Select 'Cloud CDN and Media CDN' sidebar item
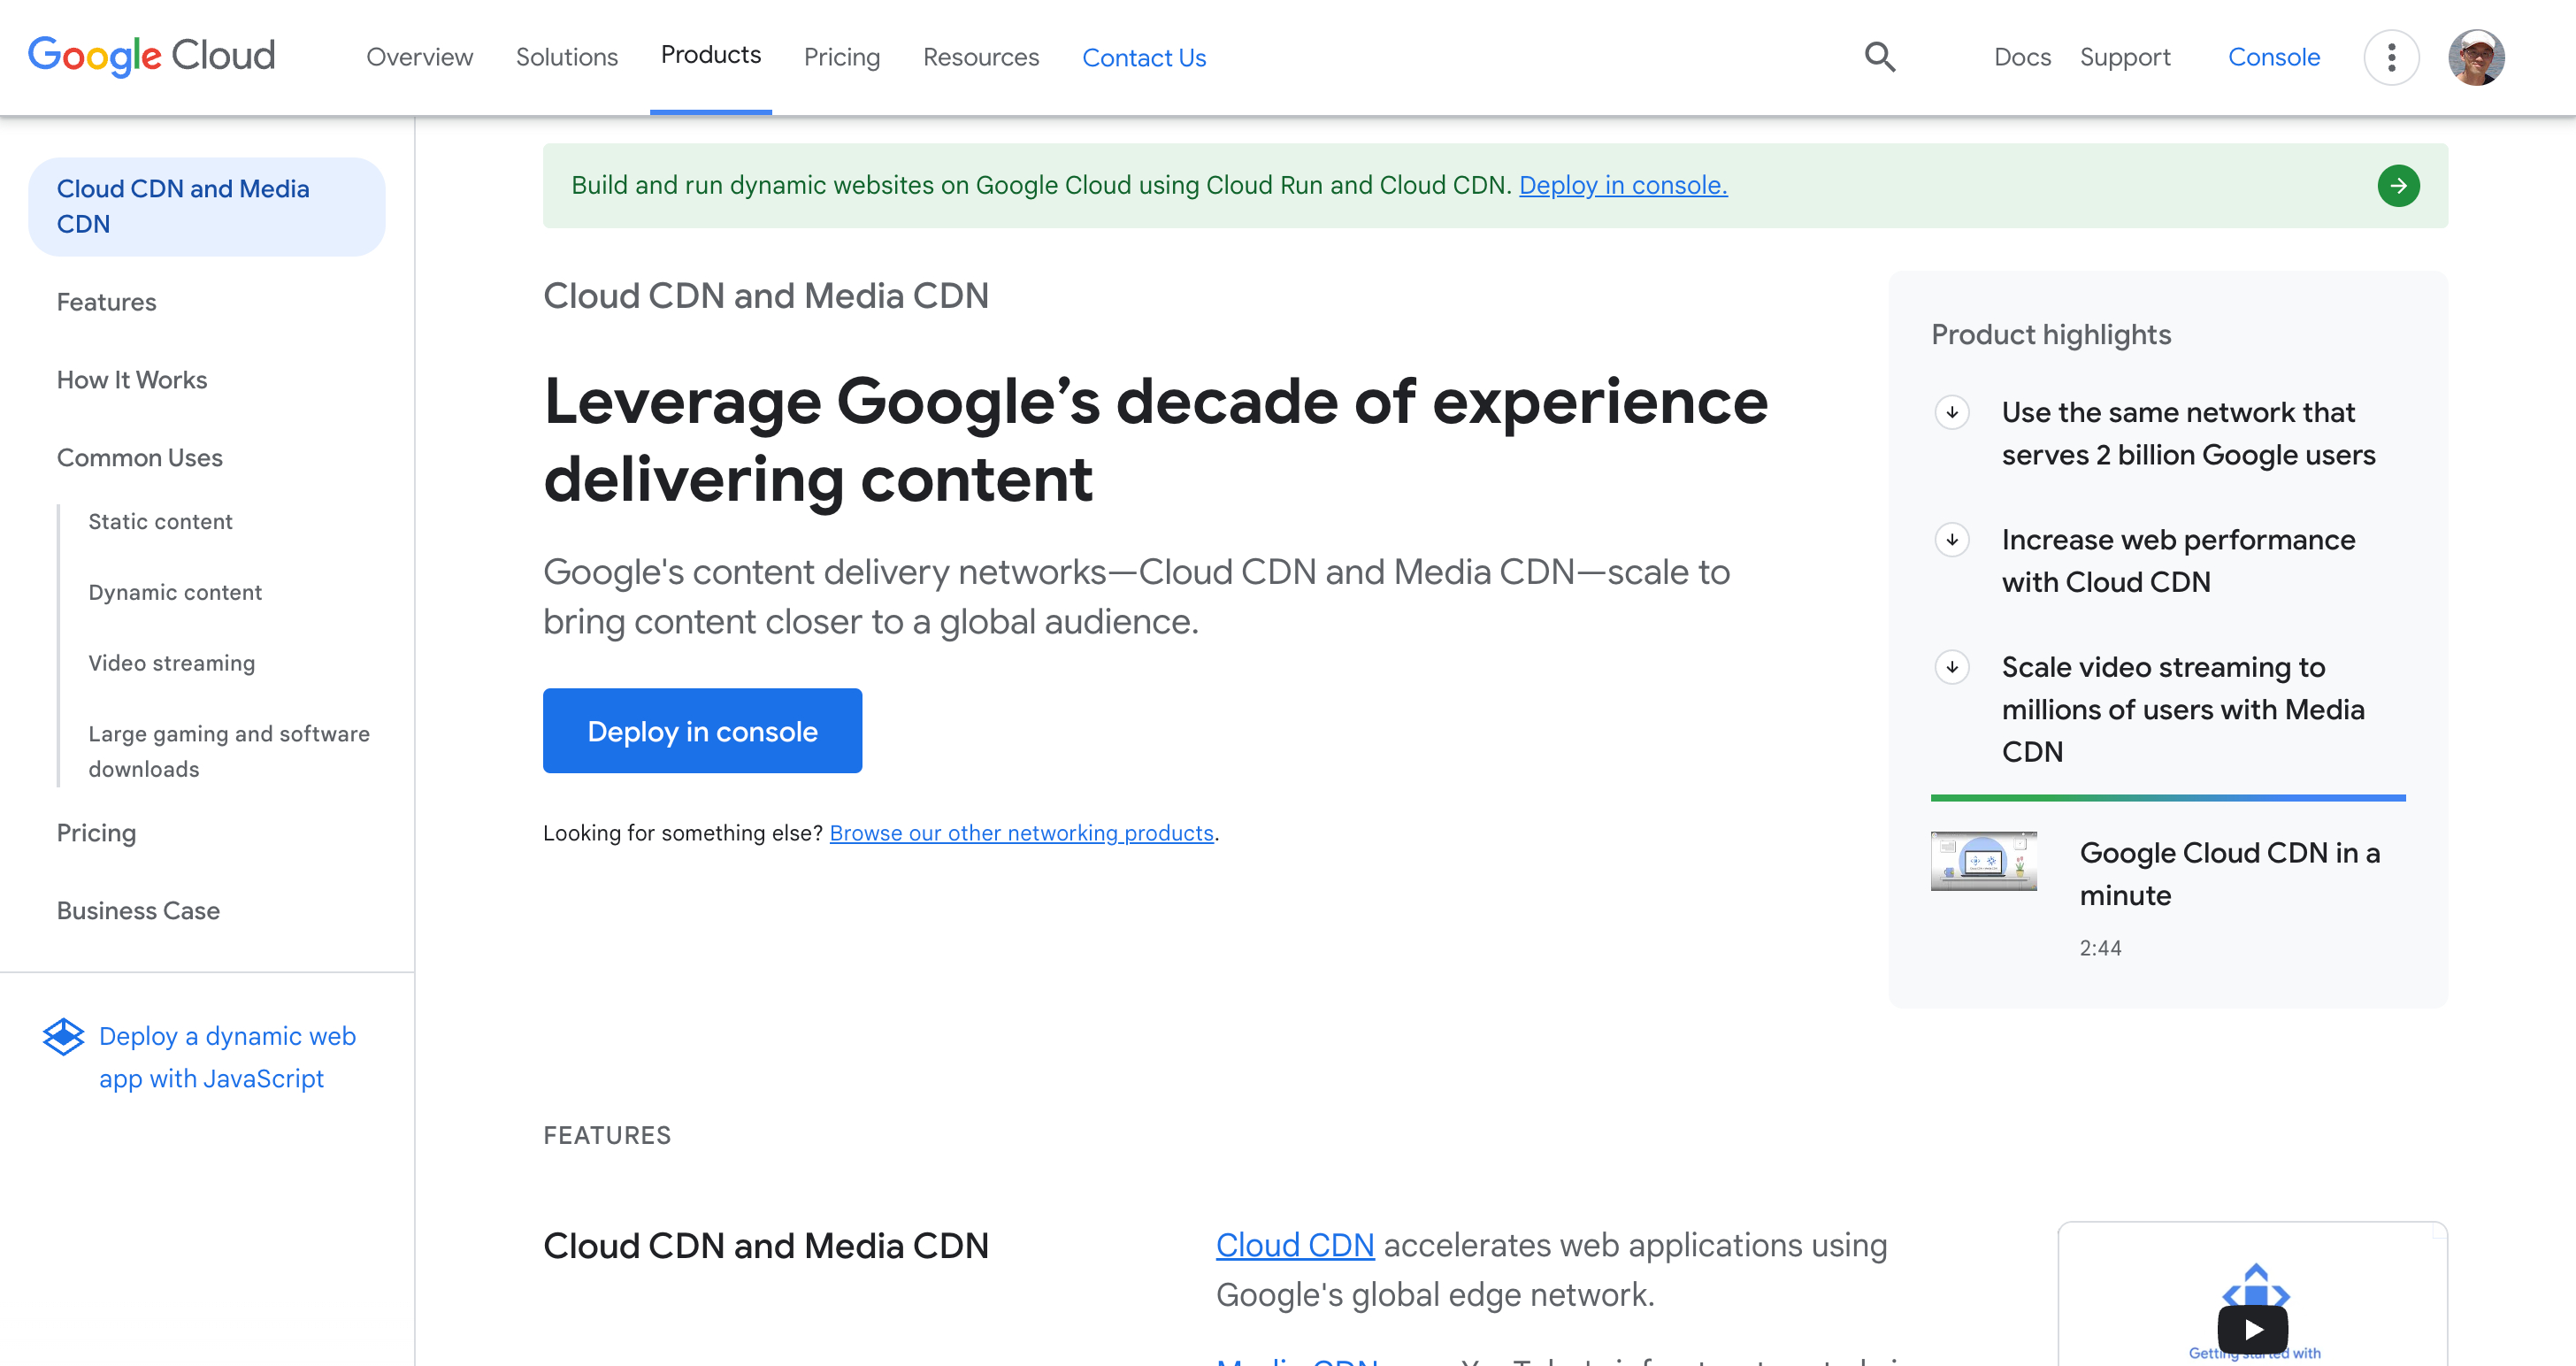 (x=207, y=207)
